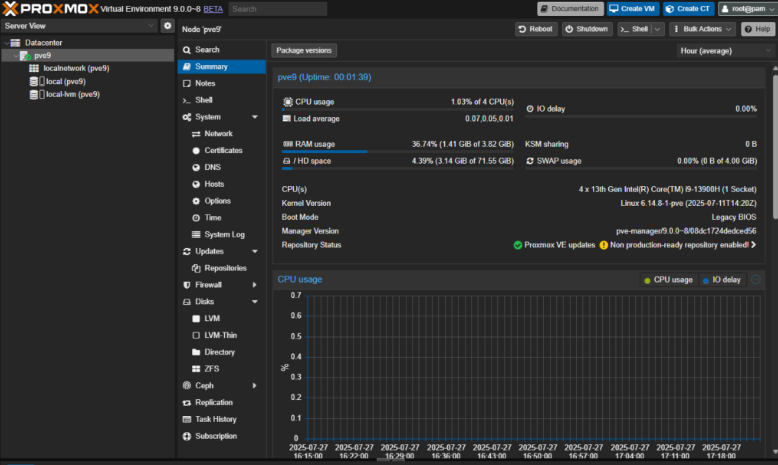Open the Shell dropdown arrow in the toolbar

click(x=657, y=29)
